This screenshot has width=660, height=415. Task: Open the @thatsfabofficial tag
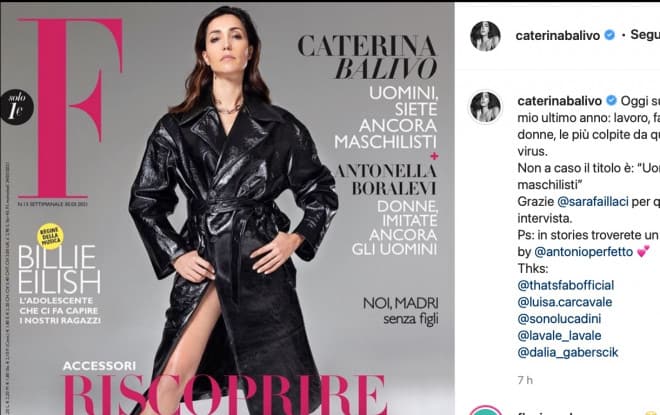pos(566,285)
